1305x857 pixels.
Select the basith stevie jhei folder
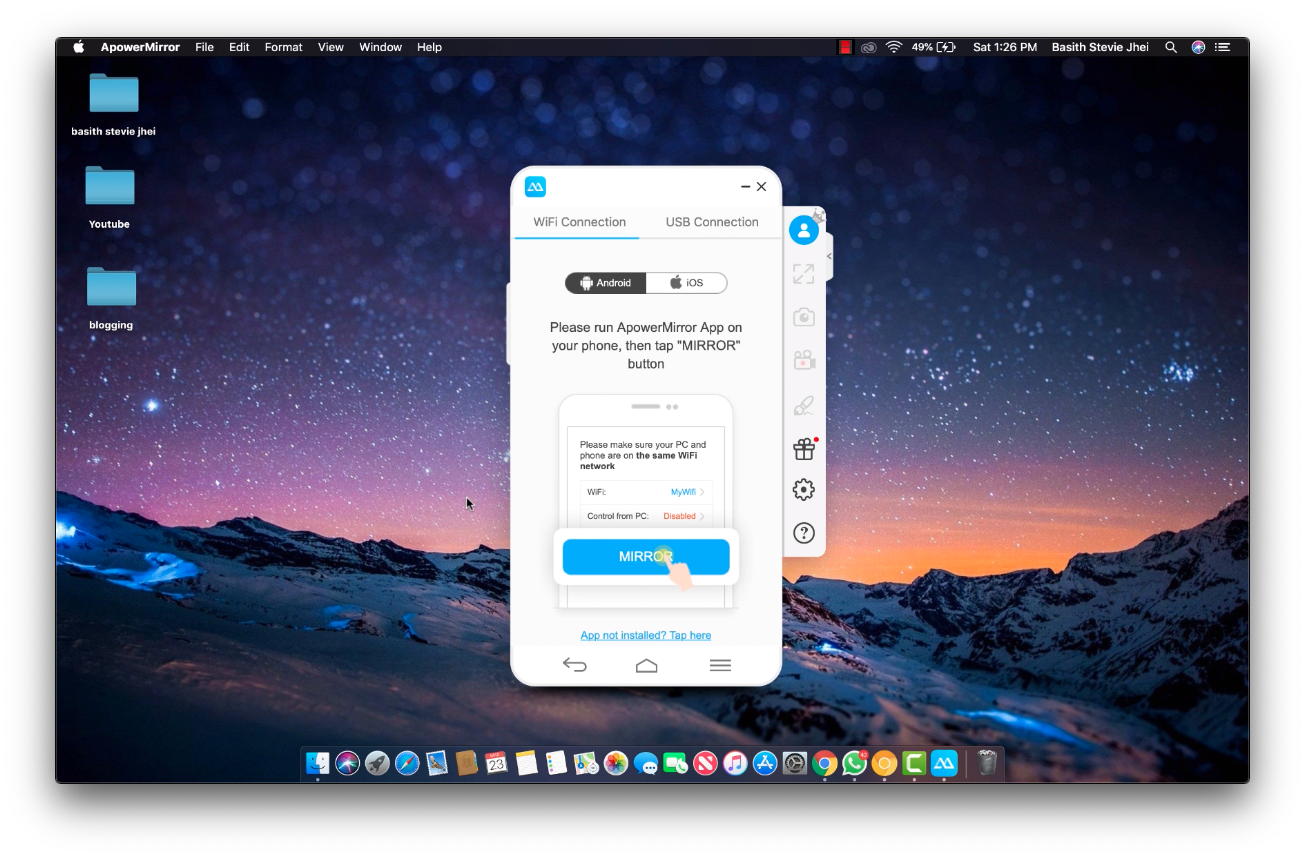(113, 104)
